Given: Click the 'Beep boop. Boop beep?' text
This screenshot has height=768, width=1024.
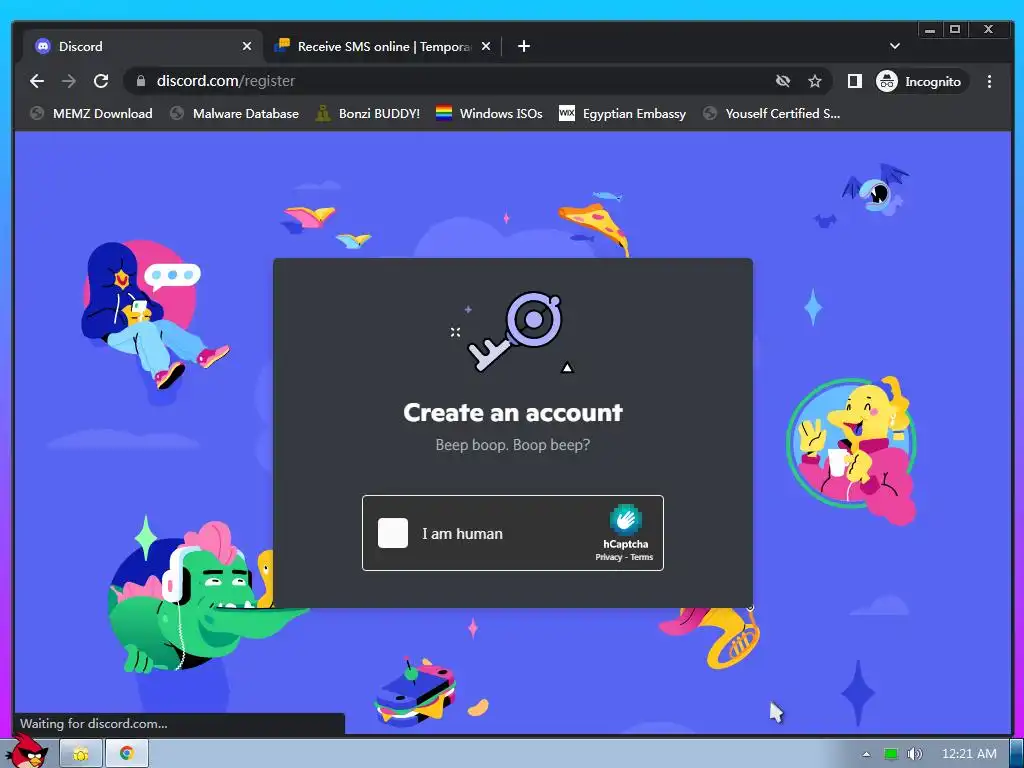Looking at the screenshot, I should point(513,445).
